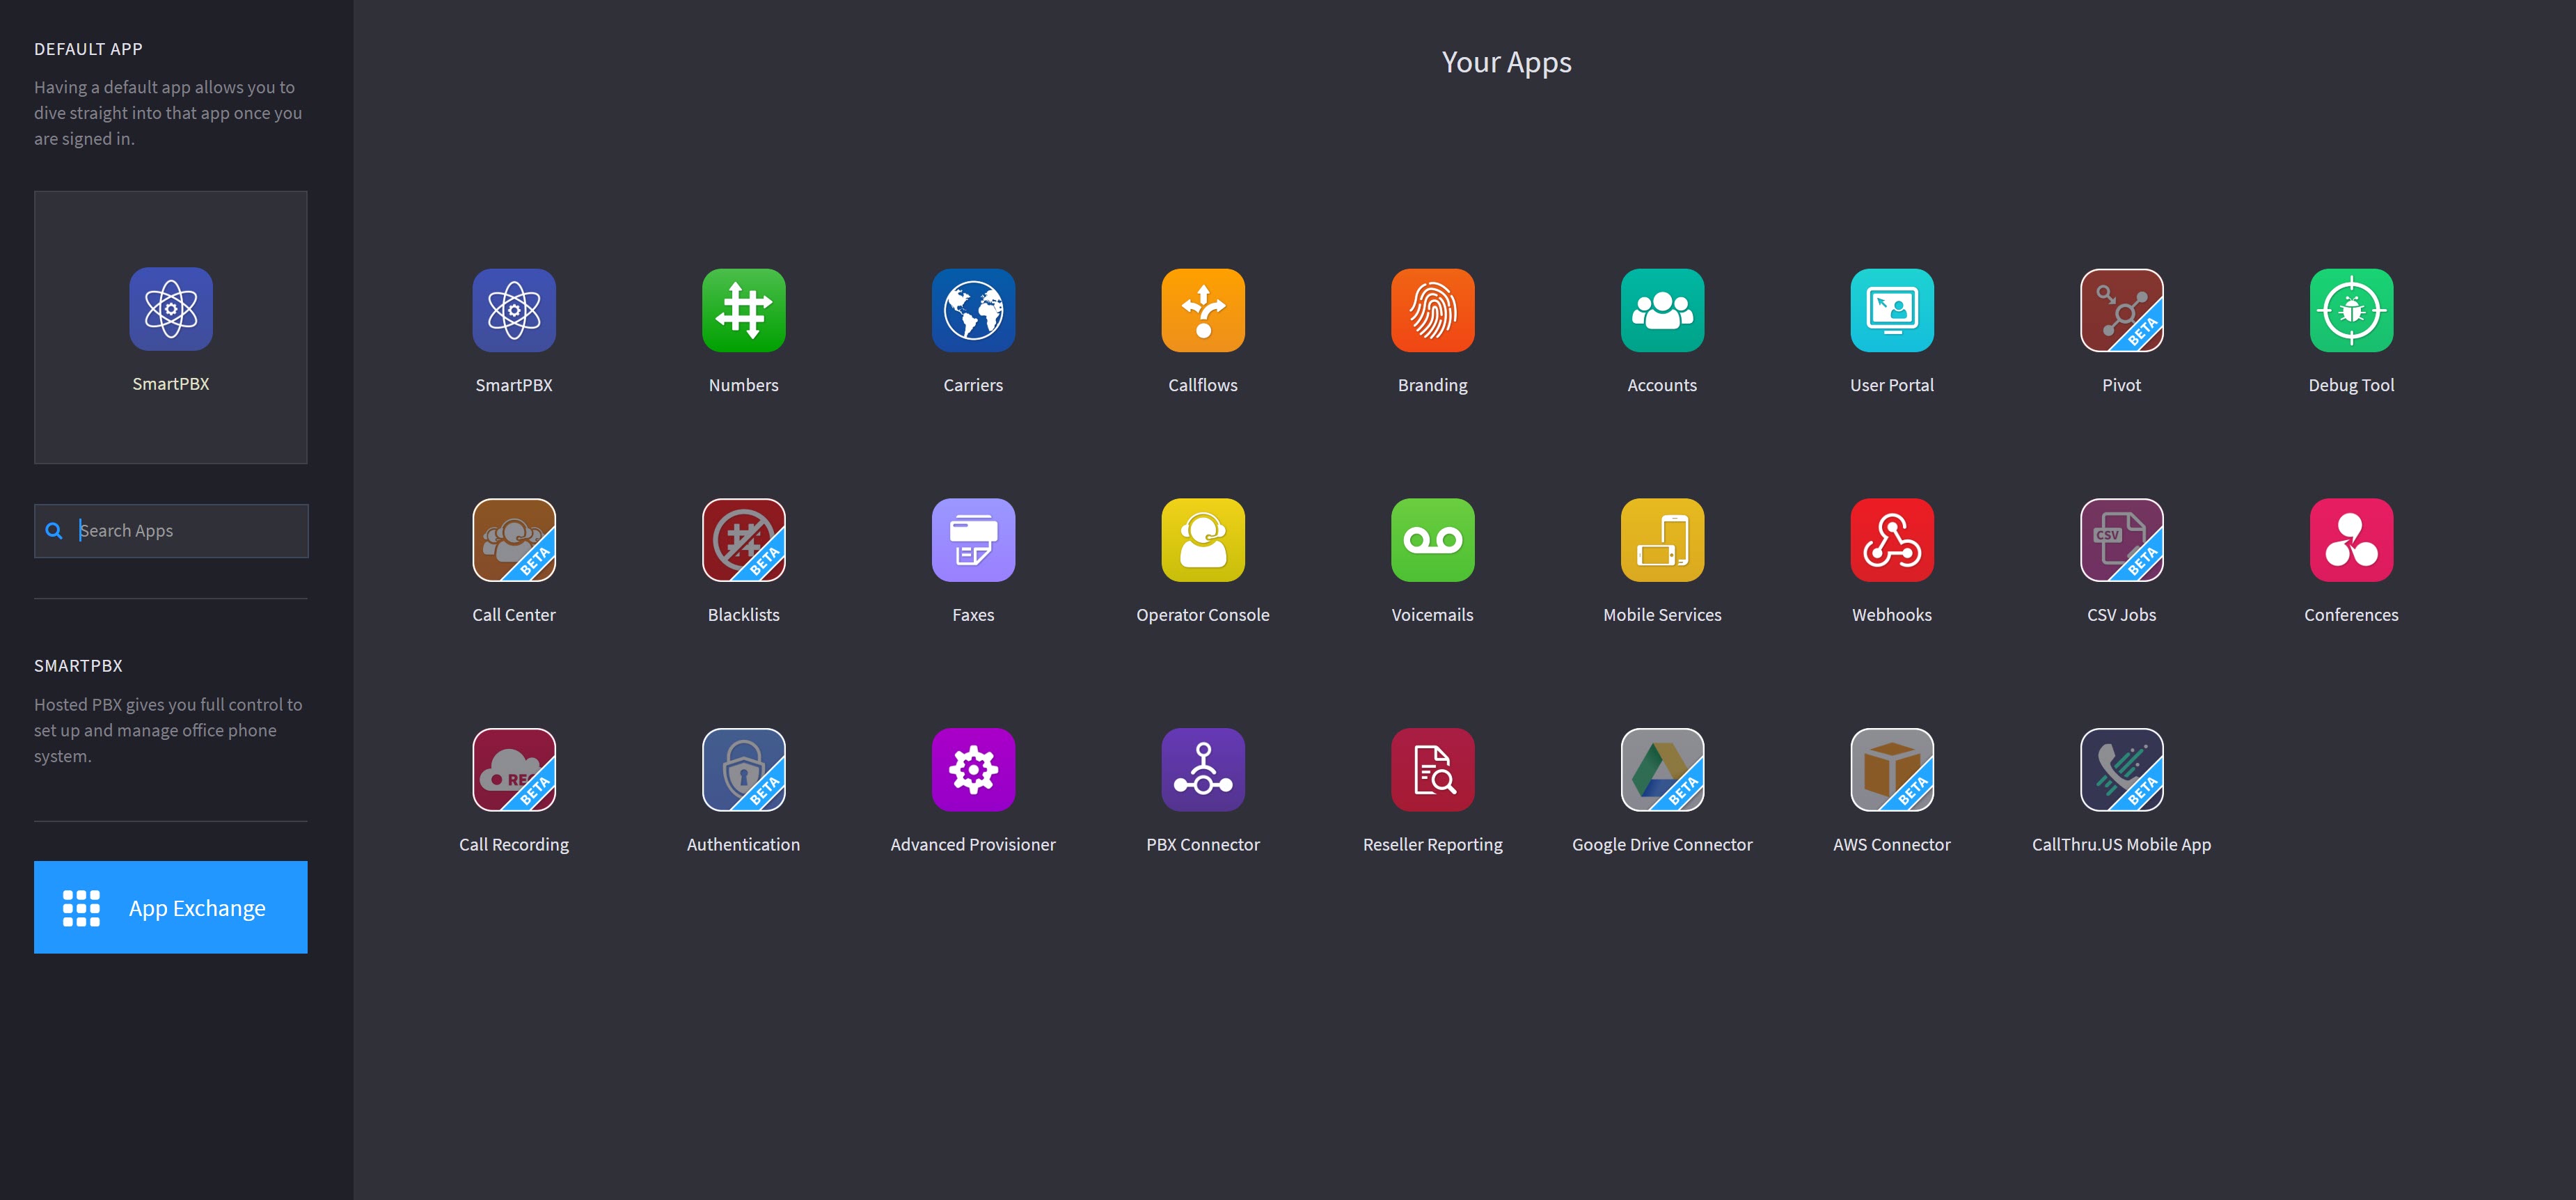Open the Conferences app icon

pyautogui.click(x=2351, y=540)
